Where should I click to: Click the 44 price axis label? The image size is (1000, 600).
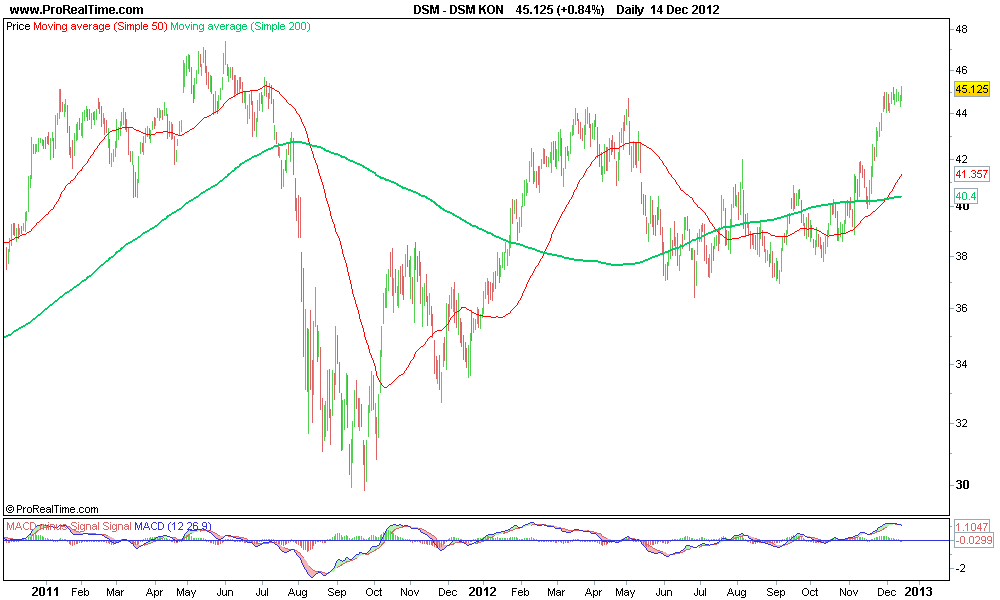962,113
